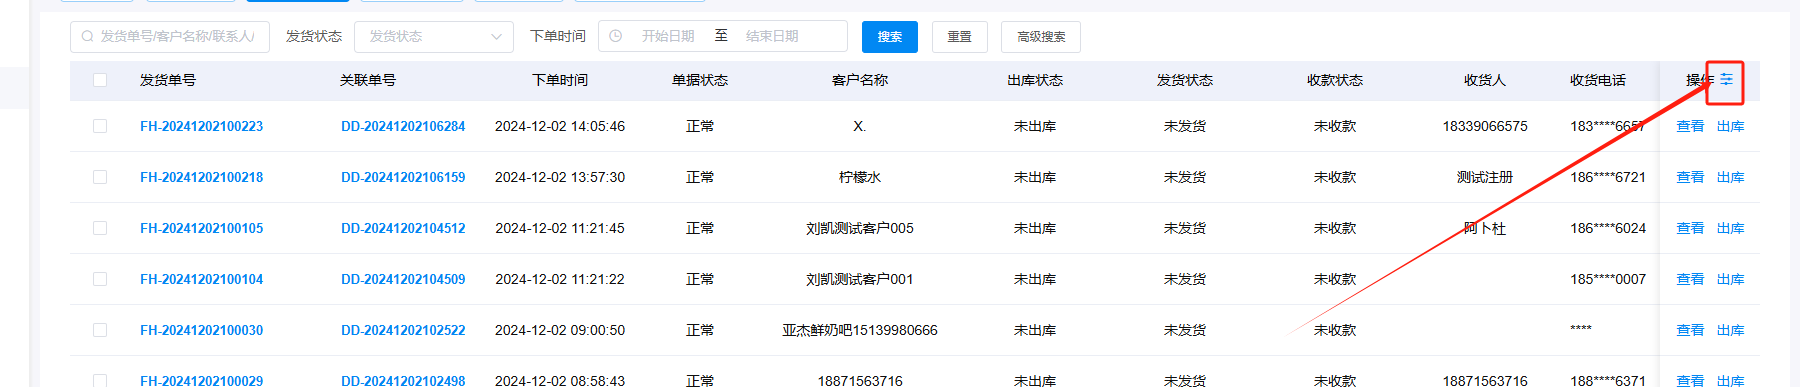Select recipient 测试注册 cell
This screenshot has height=387, width=1800.
pyautogui.click(x=1485, y=177)
